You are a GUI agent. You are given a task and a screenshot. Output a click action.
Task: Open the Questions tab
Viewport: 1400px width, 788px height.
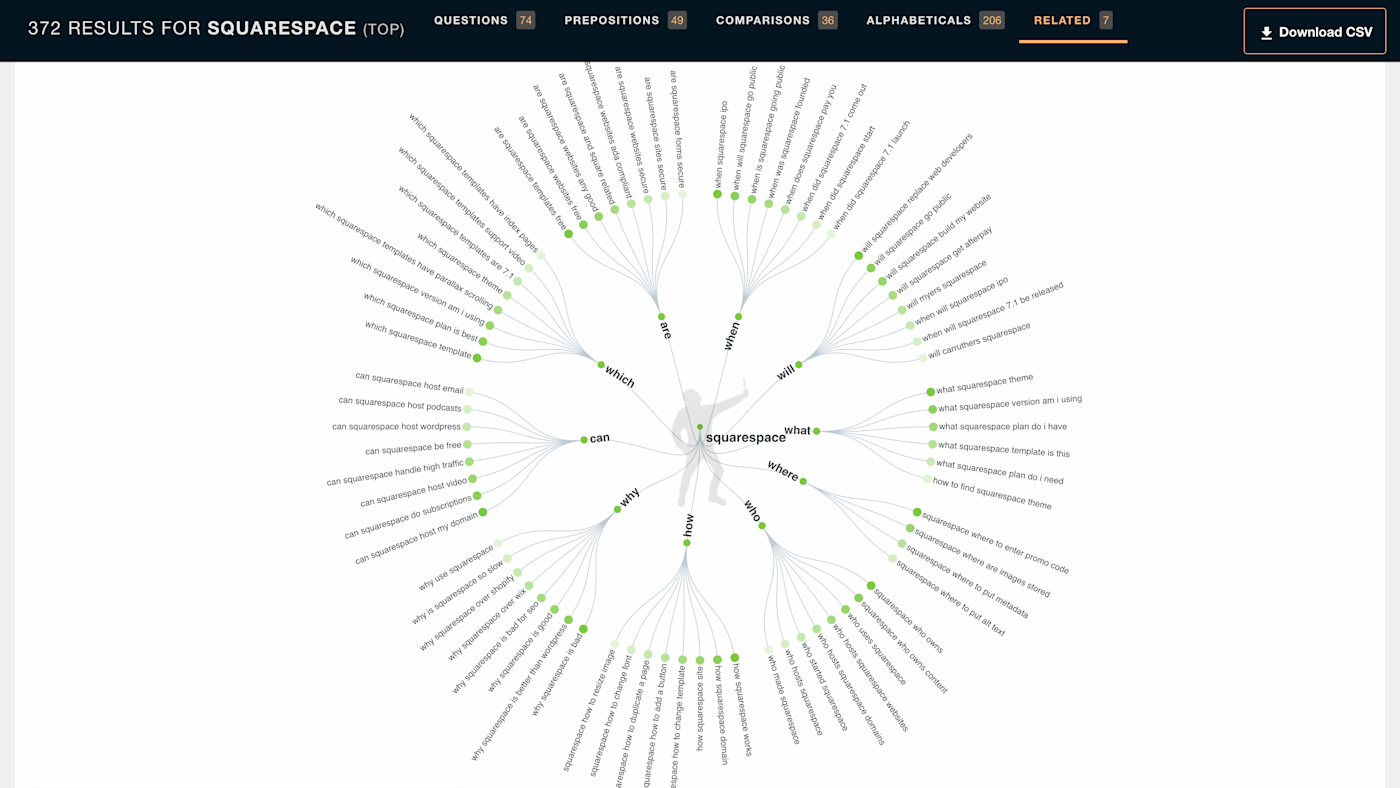[484, 21]
